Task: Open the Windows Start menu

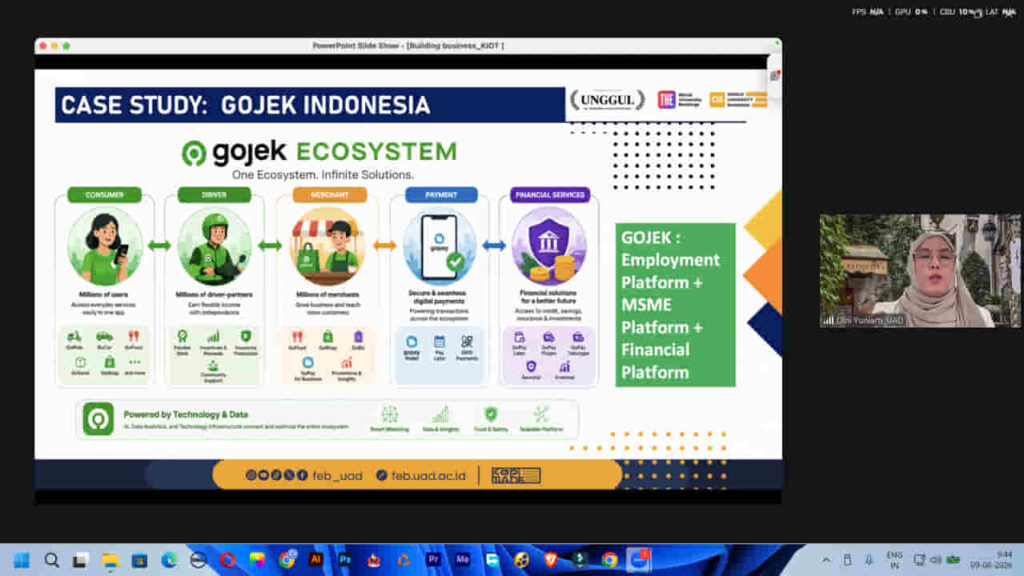Action: pos(22,560)
